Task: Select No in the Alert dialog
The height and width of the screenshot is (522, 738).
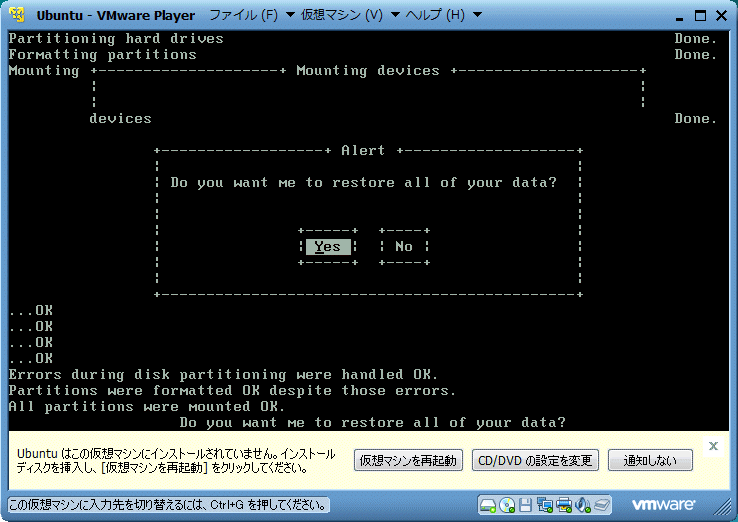Action: click(x=404, y=247)
